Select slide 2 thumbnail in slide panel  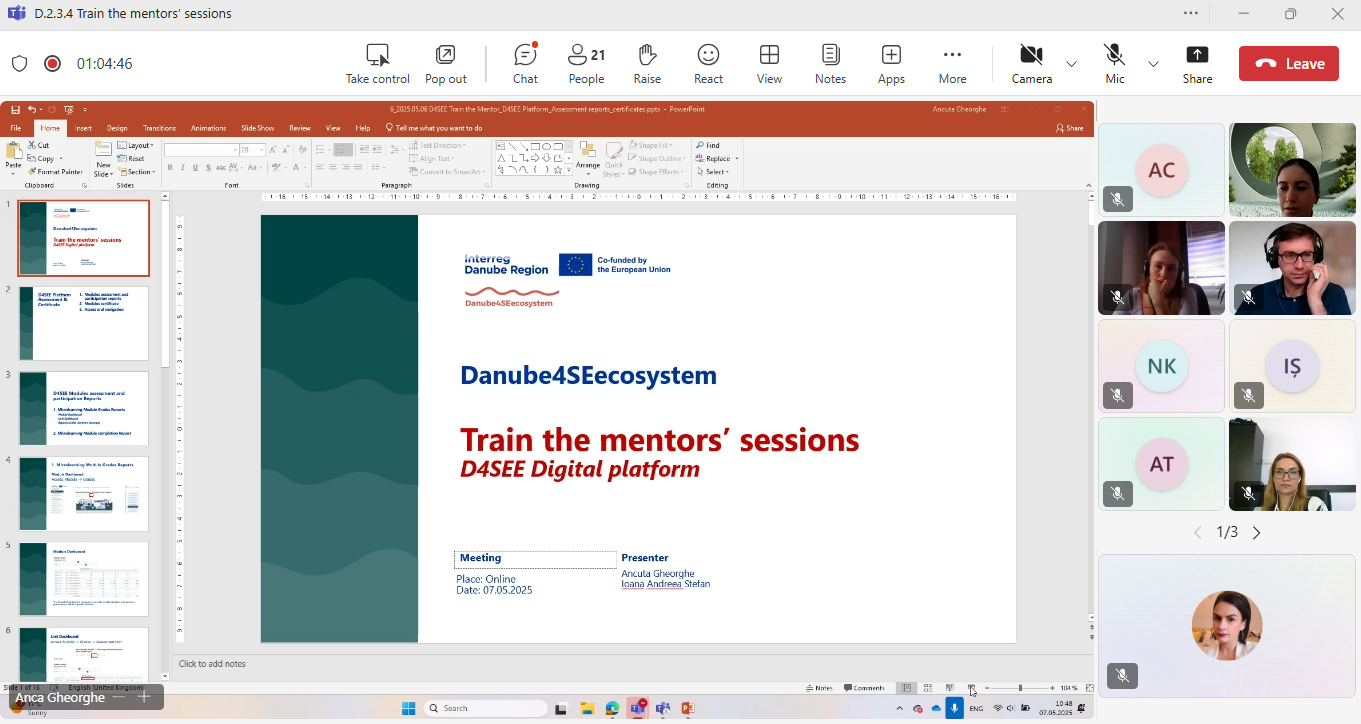(84, 323)
